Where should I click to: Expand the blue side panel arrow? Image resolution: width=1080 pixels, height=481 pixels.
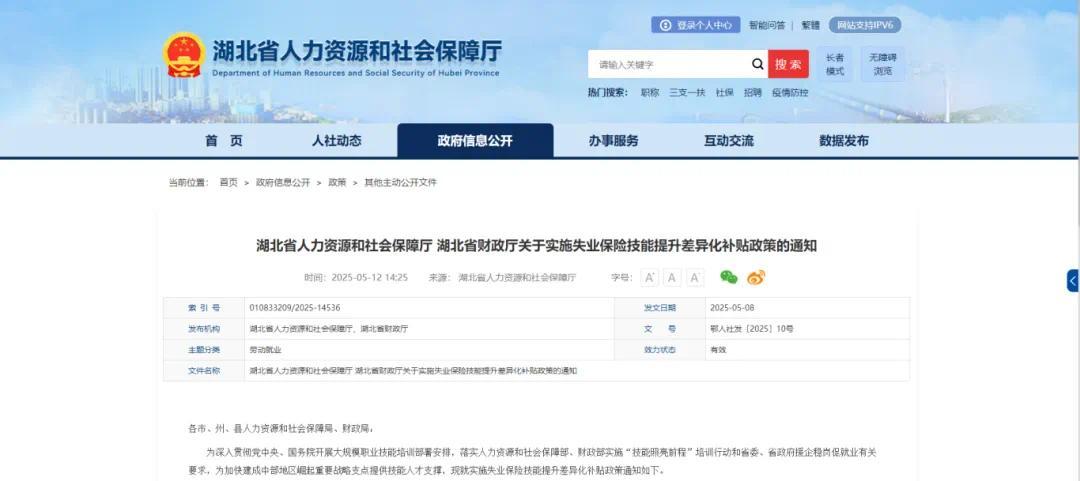1073,280
